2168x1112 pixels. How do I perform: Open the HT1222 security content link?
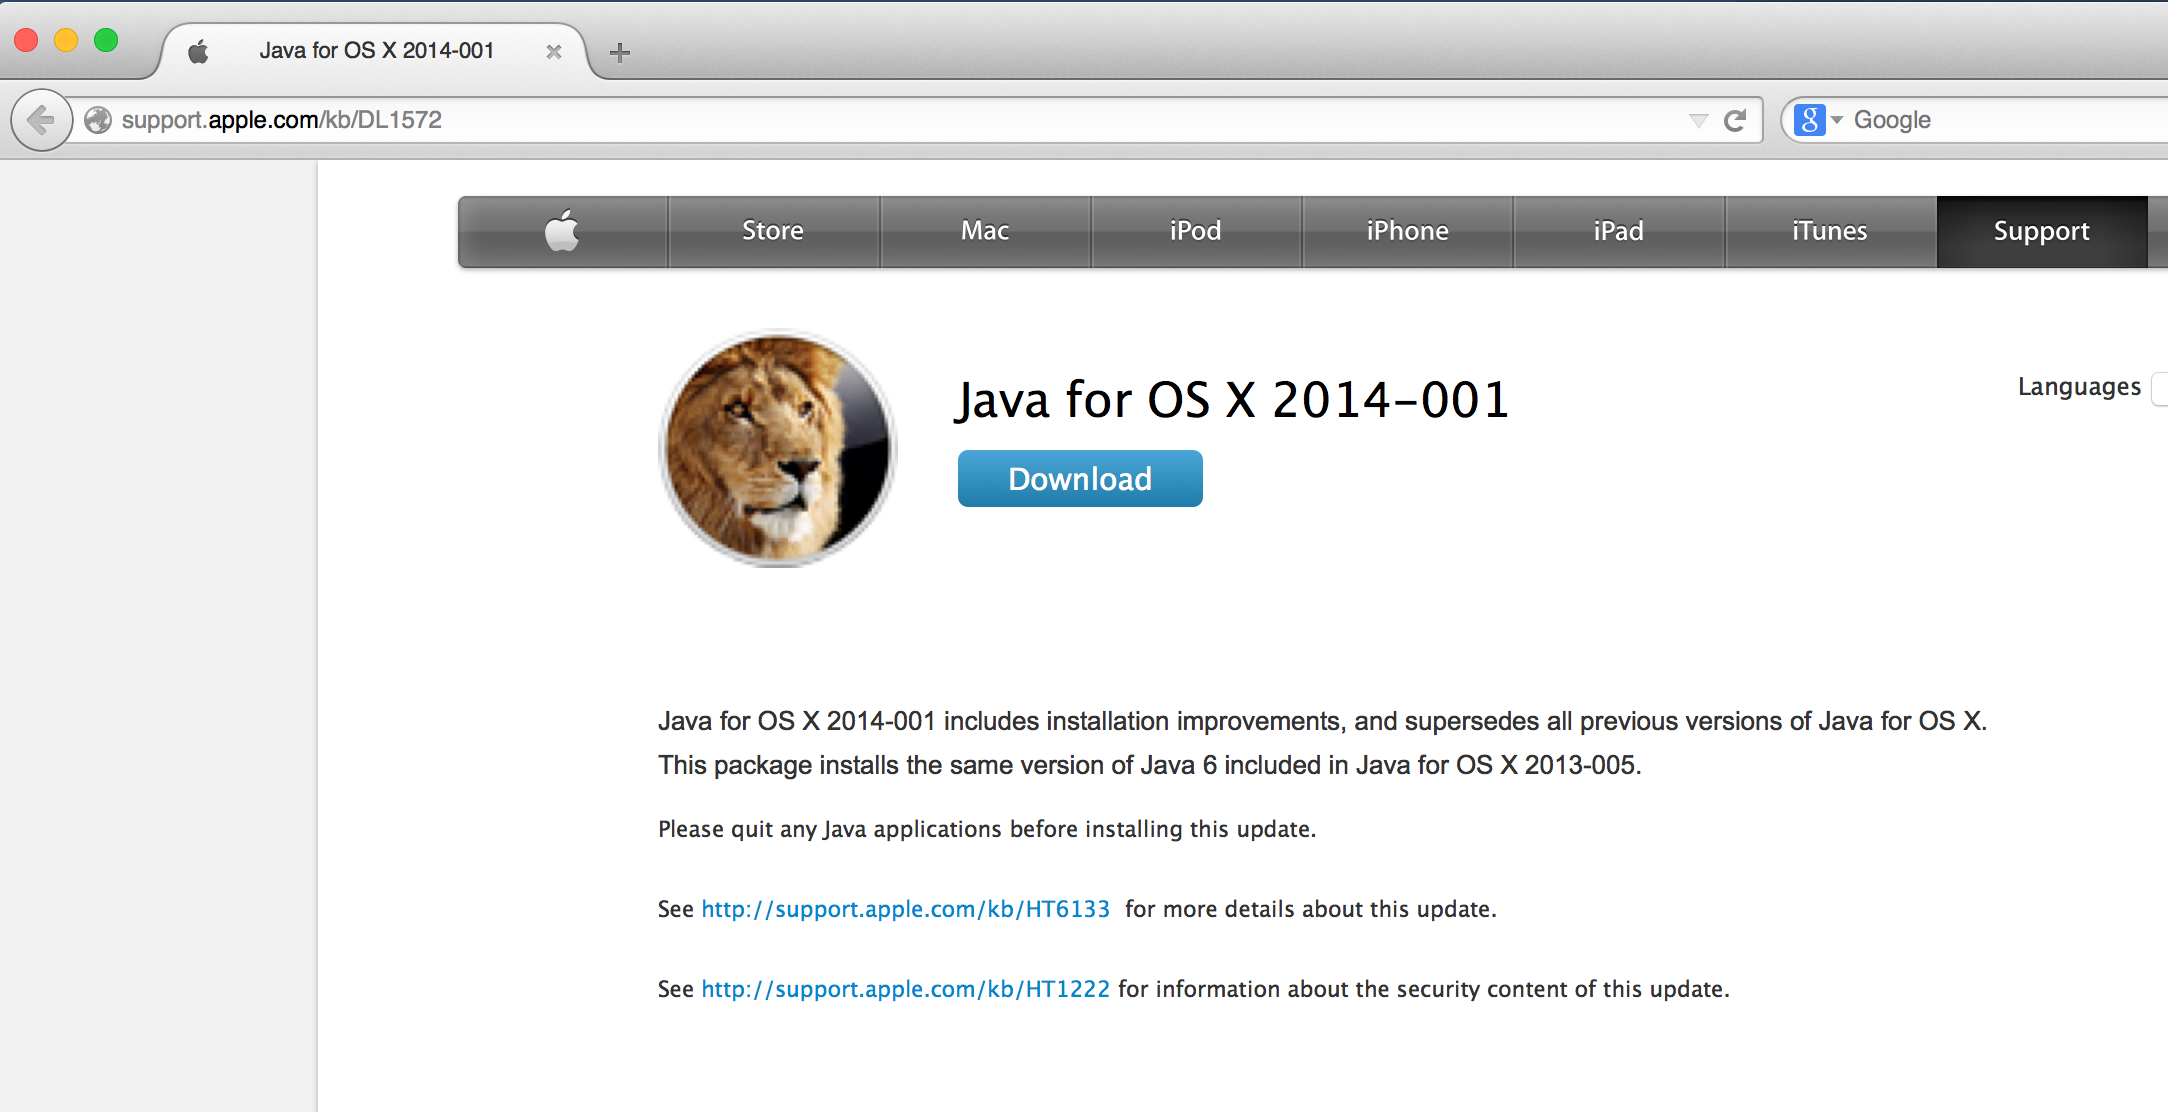pyautogui.click(x=906, y=989)
